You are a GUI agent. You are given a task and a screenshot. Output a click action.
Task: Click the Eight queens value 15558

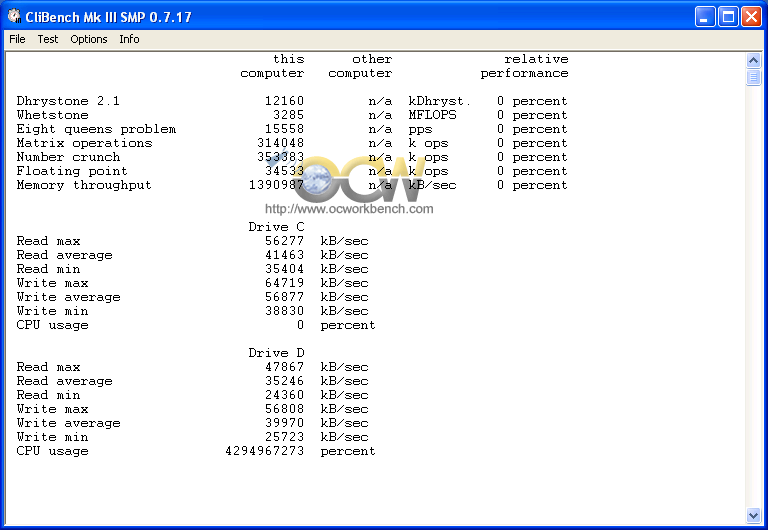pos(284,129)
